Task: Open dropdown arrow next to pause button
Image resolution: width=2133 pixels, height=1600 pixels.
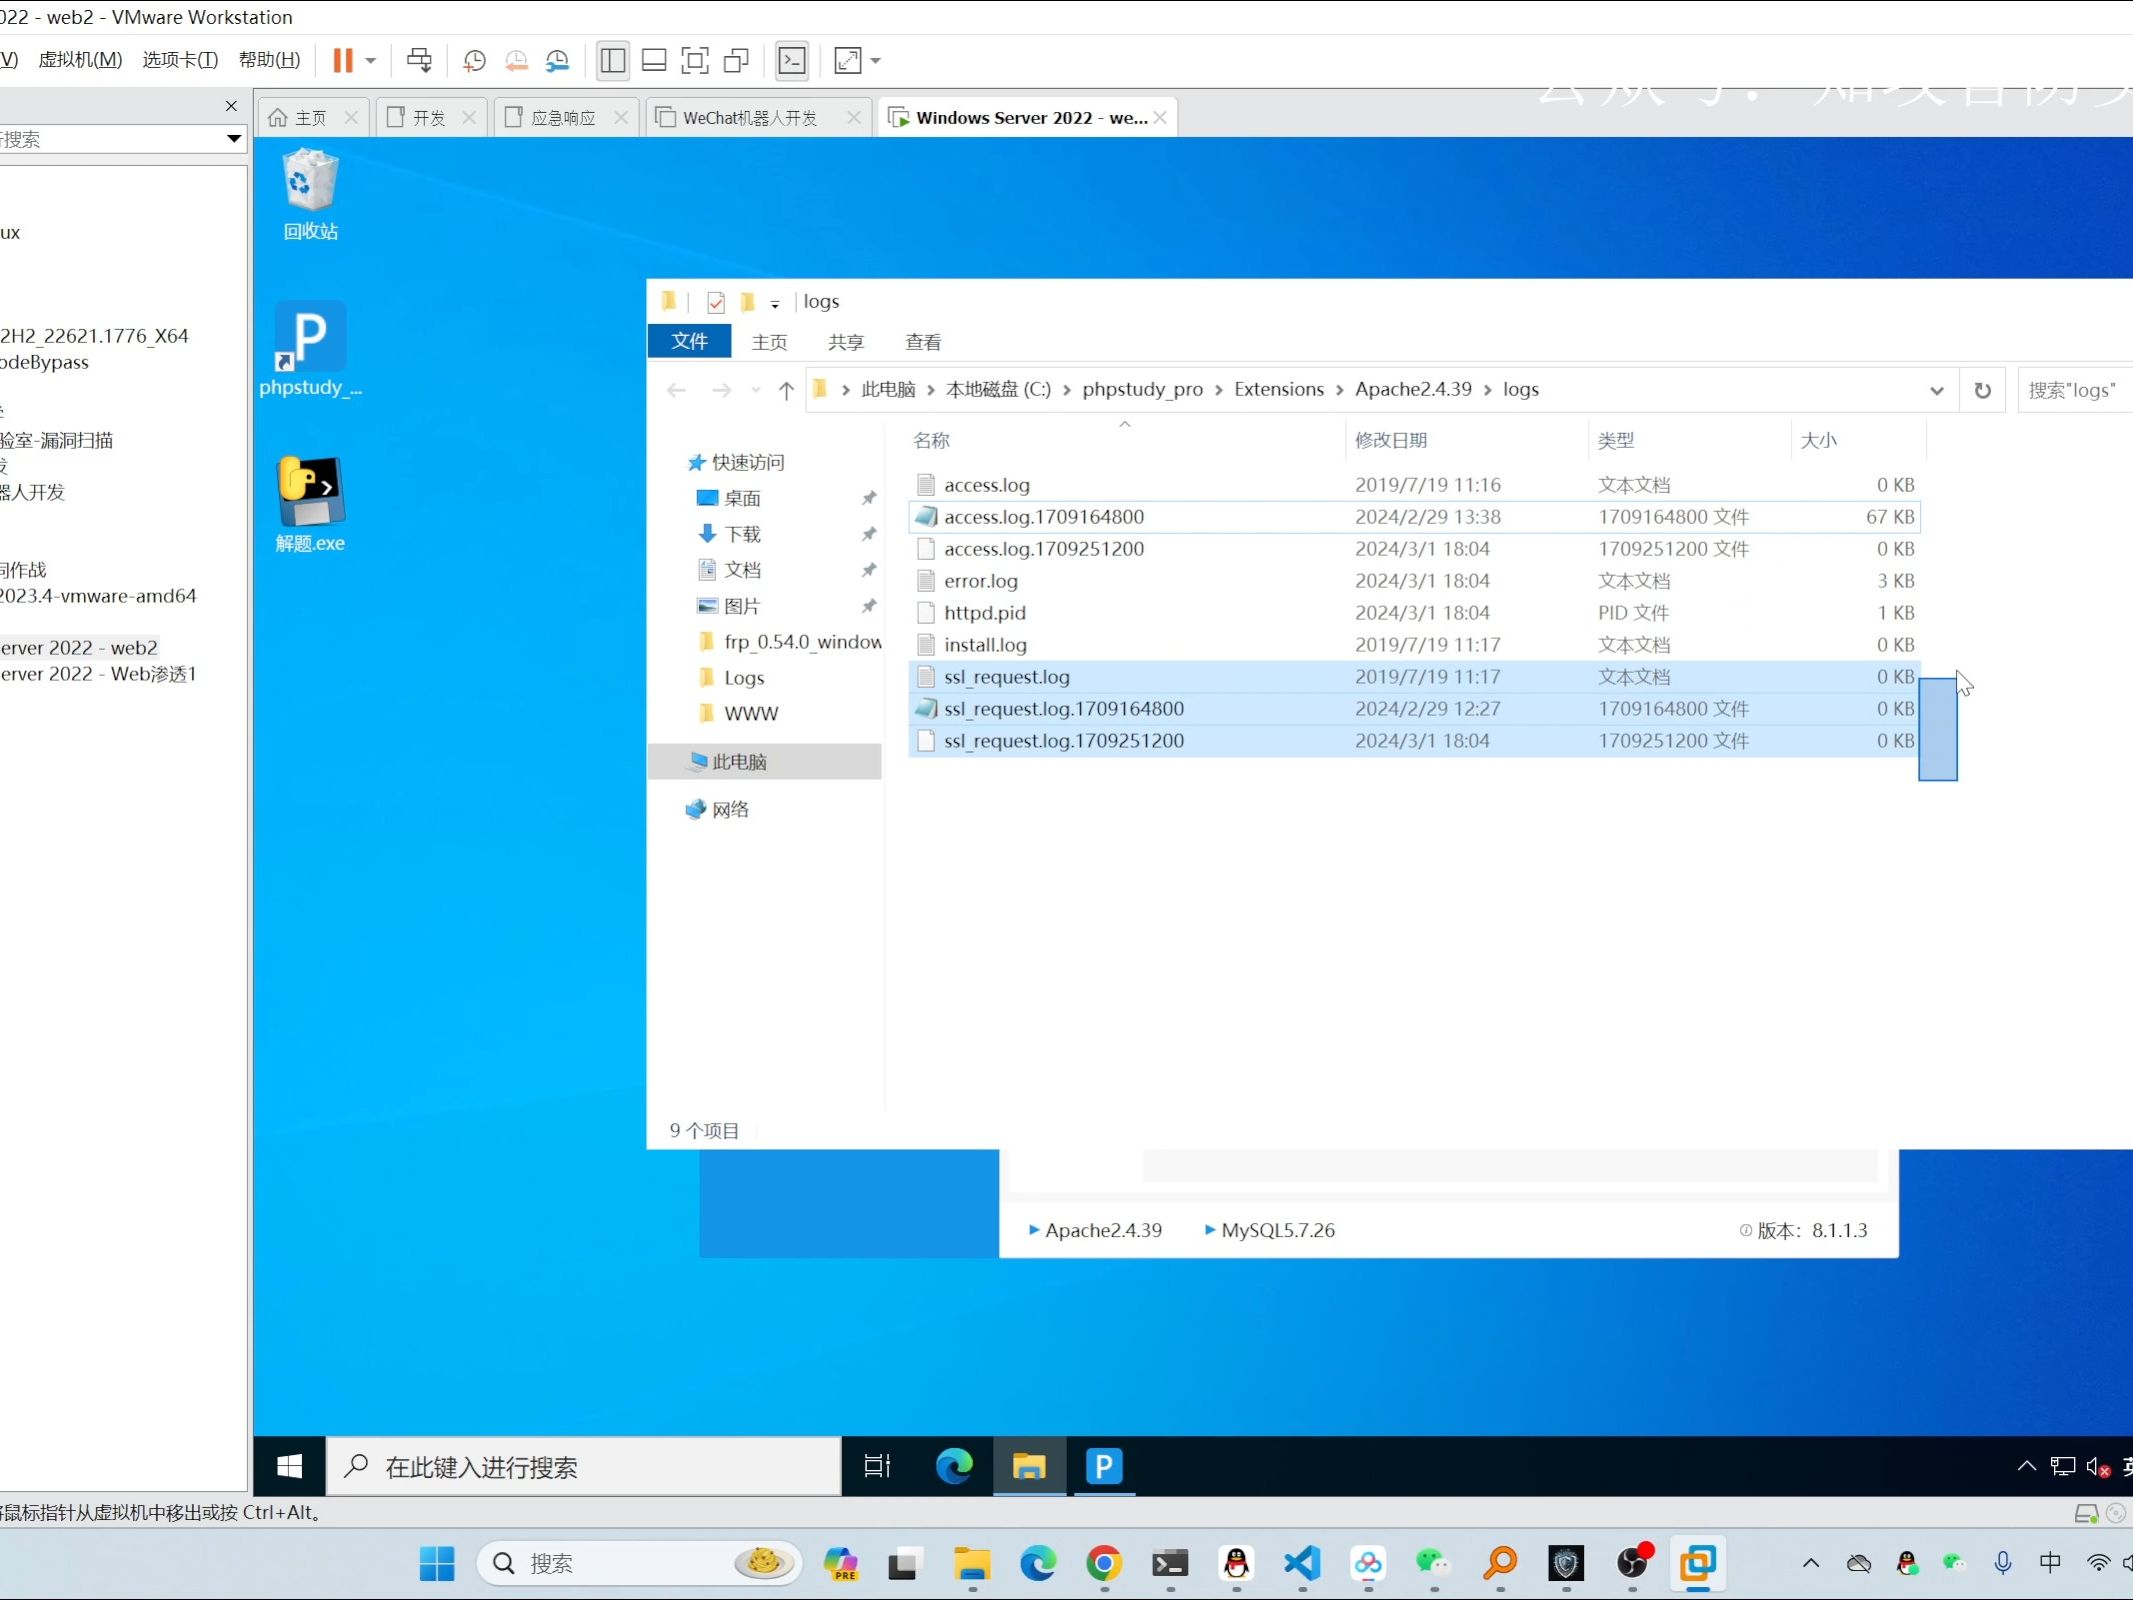Action: tap(371, 60)
